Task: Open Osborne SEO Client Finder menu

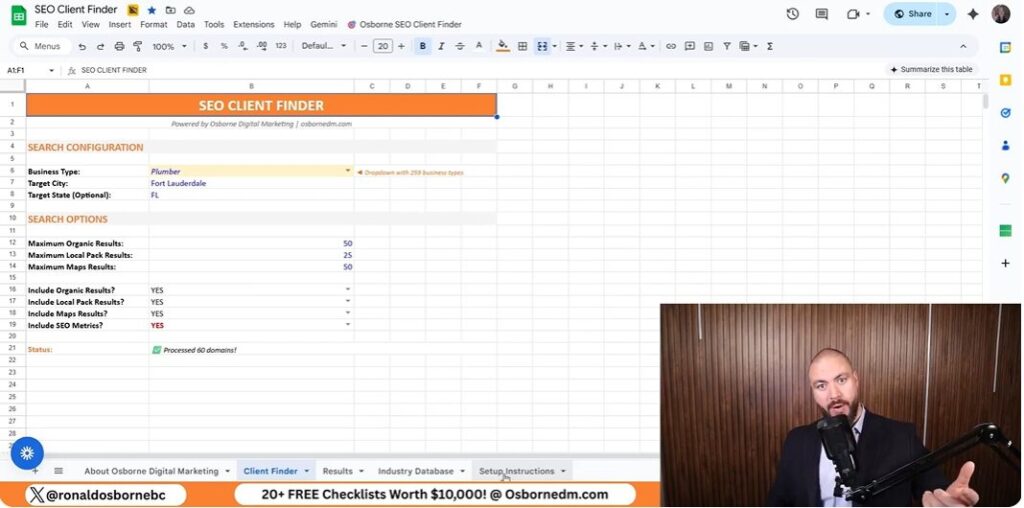Action: 404,25
